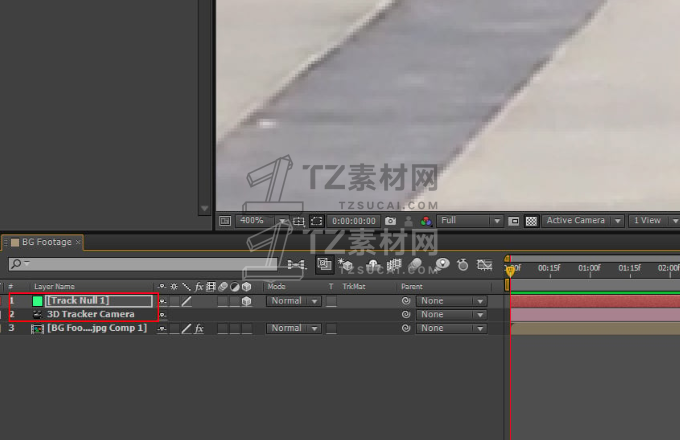This screenshot has width=680, height=440.
Task: Toggle shy switch on BG Footage layer
Action: point(162,329)
